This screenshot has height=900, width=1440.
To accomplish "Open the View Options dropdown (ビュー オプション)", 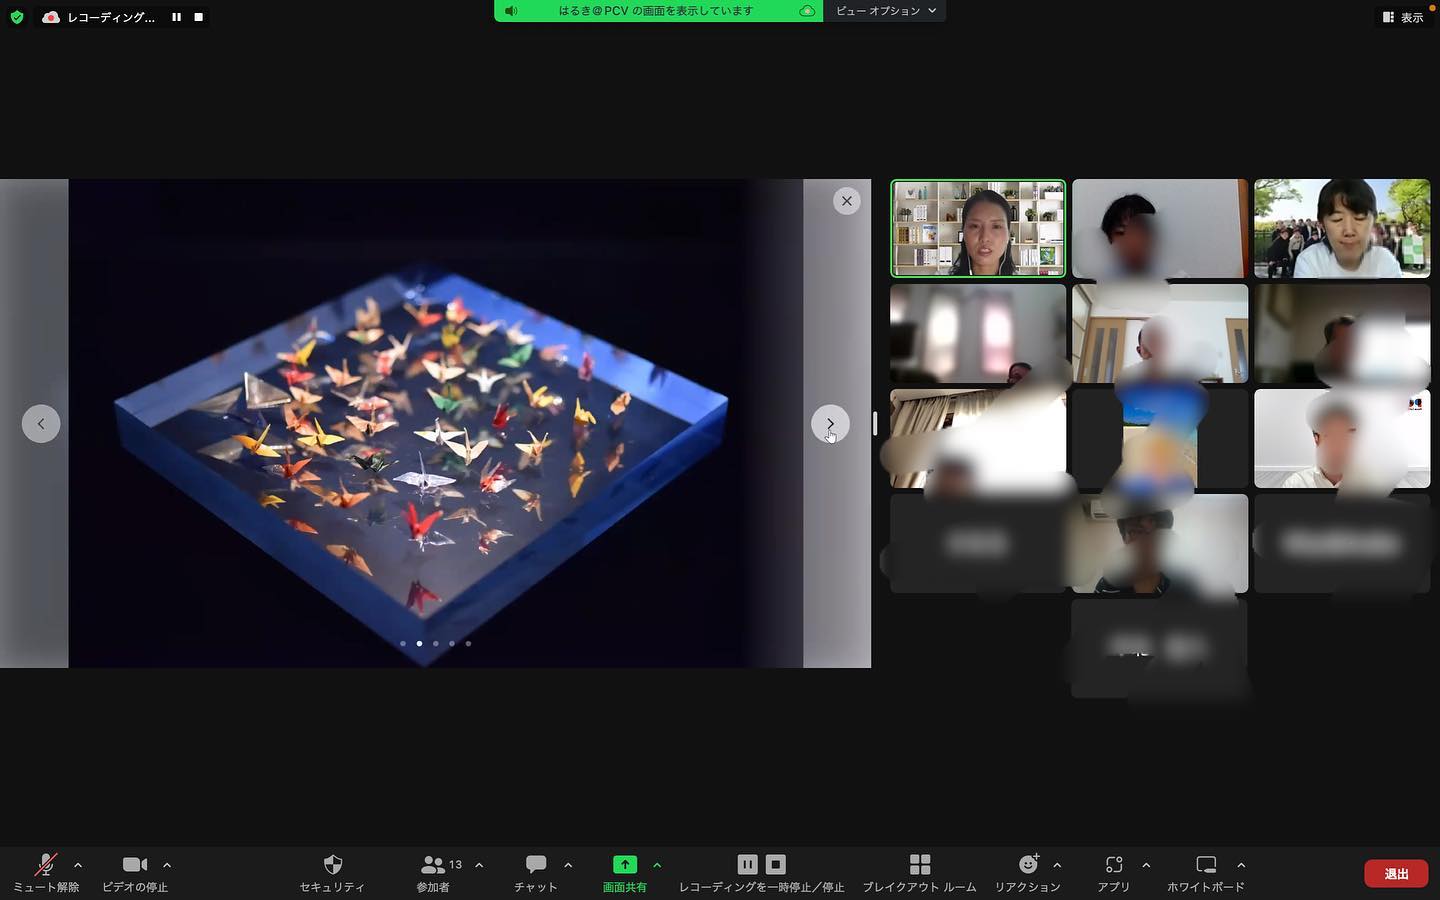I will (x=885, y=11).
